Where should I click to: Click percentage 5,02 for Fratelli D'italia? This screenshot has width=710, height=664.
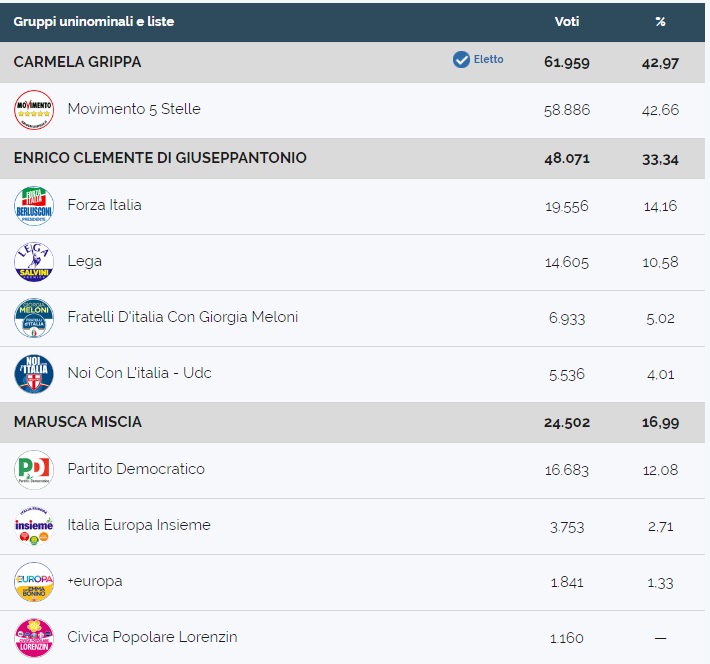tap(660, 318)
